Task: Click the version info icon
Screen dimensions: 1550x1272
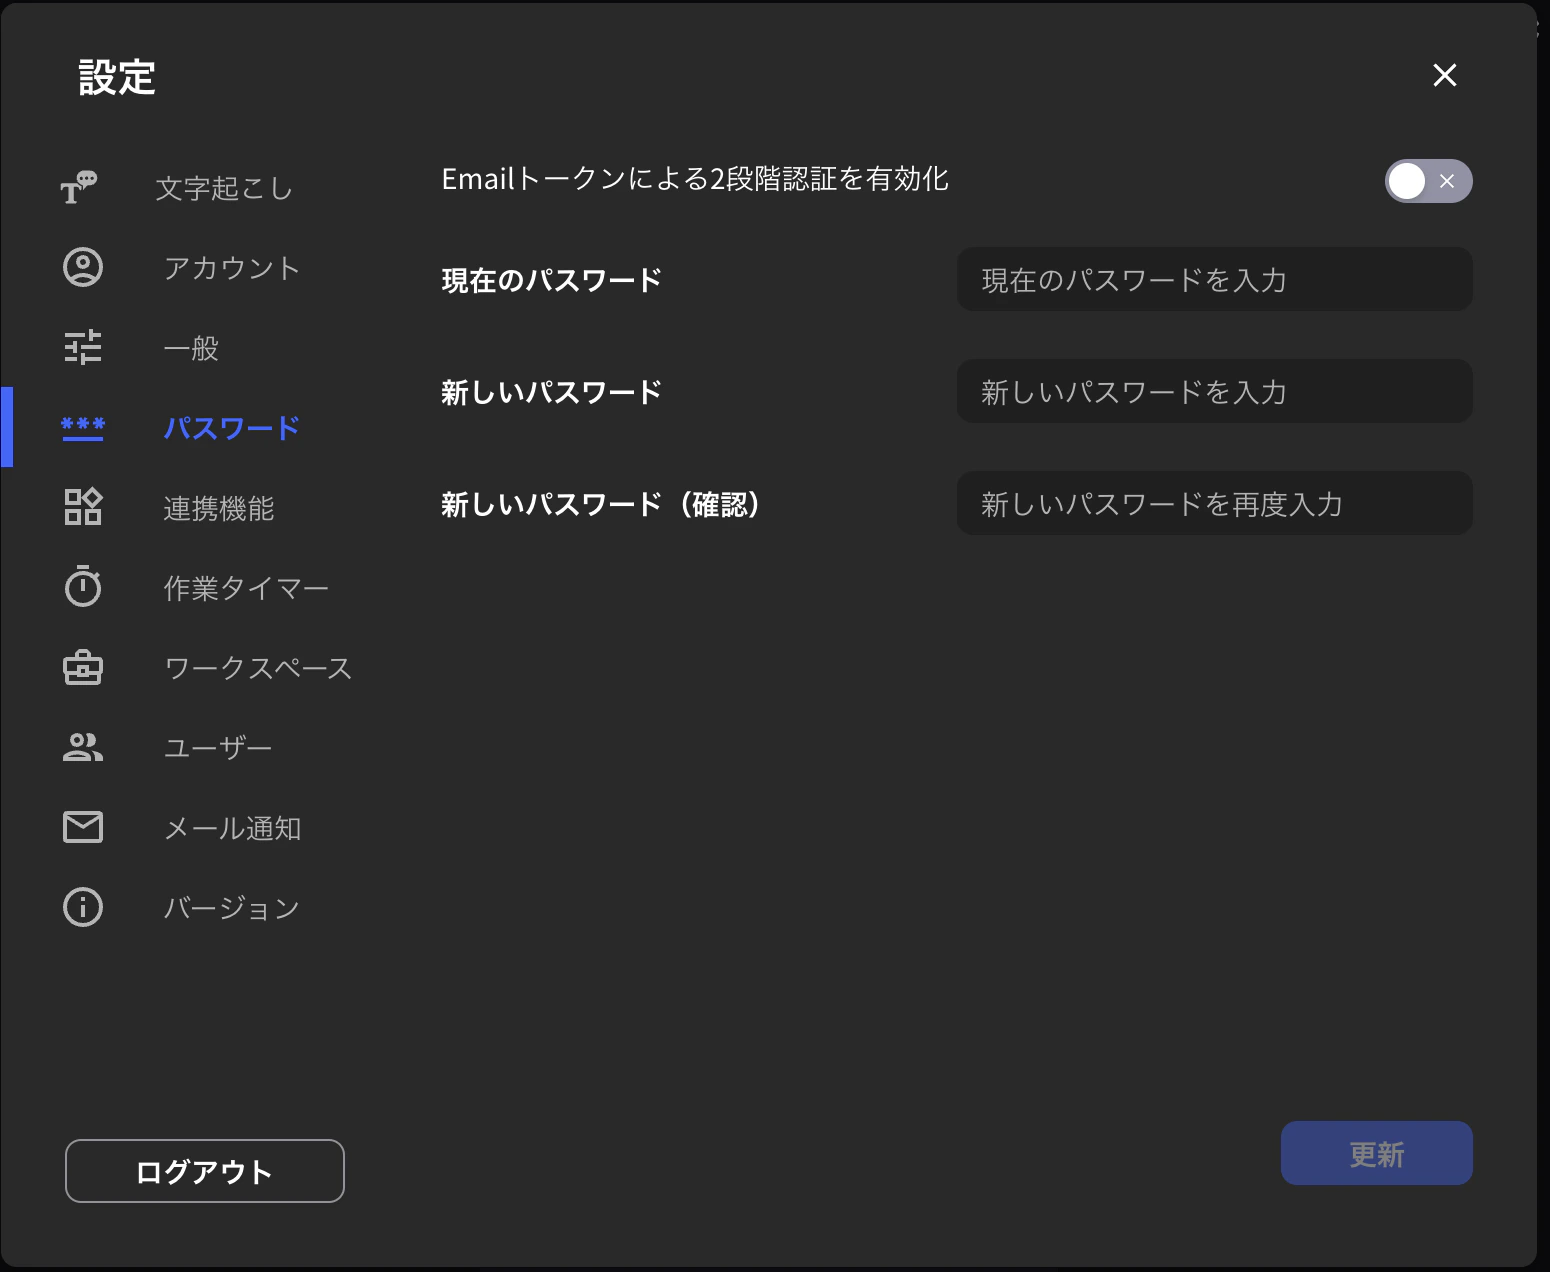Action: 83,907
